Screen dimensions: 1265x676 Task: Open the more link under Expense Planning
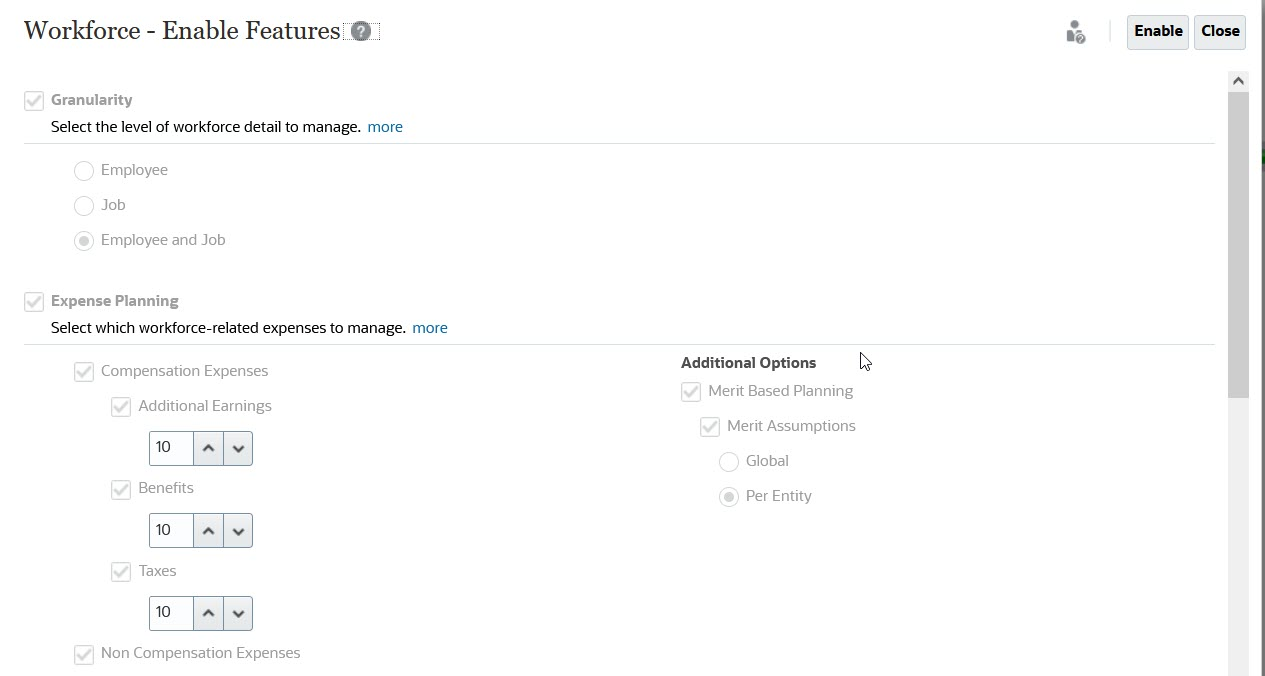click(430, 328)
